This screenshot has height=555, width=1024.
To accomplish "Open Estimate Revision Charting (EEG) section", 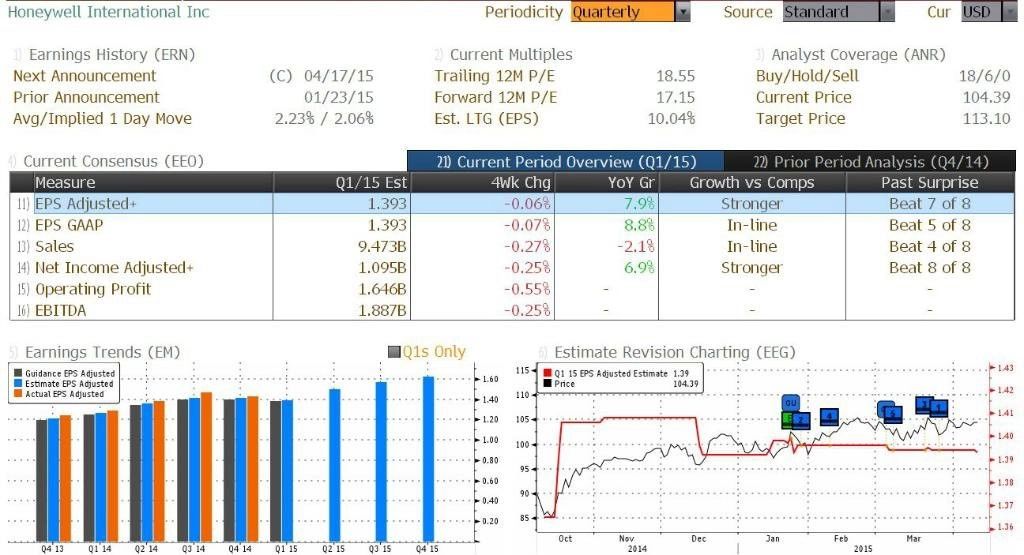I will point(675,353).
